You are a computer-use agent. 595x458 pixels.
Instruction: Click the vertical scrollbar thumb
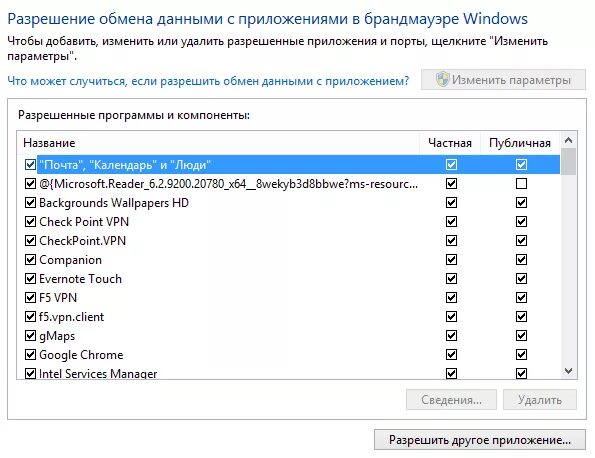pyautogui.click(x=568, y=162)
